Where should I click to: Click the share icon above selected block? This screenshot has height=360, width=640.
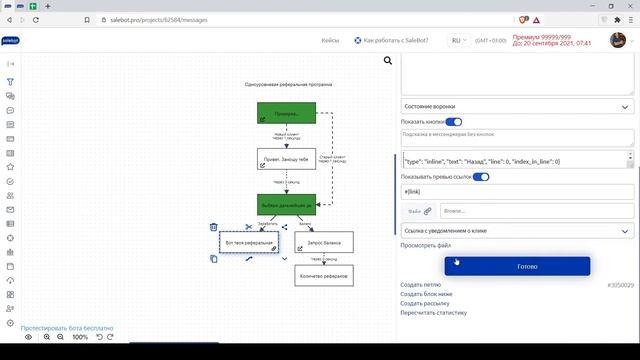(284, 227)
